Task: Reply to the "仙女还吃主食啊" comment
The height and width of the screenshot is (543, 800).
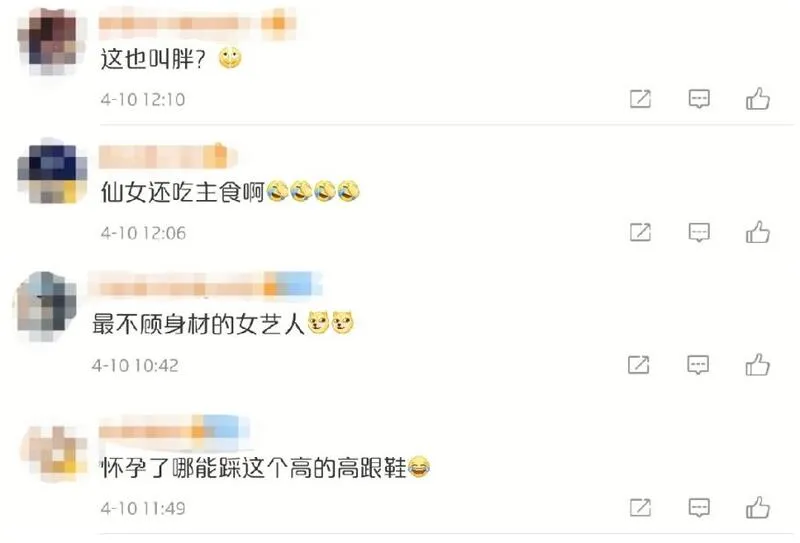Action: [699, 232]
